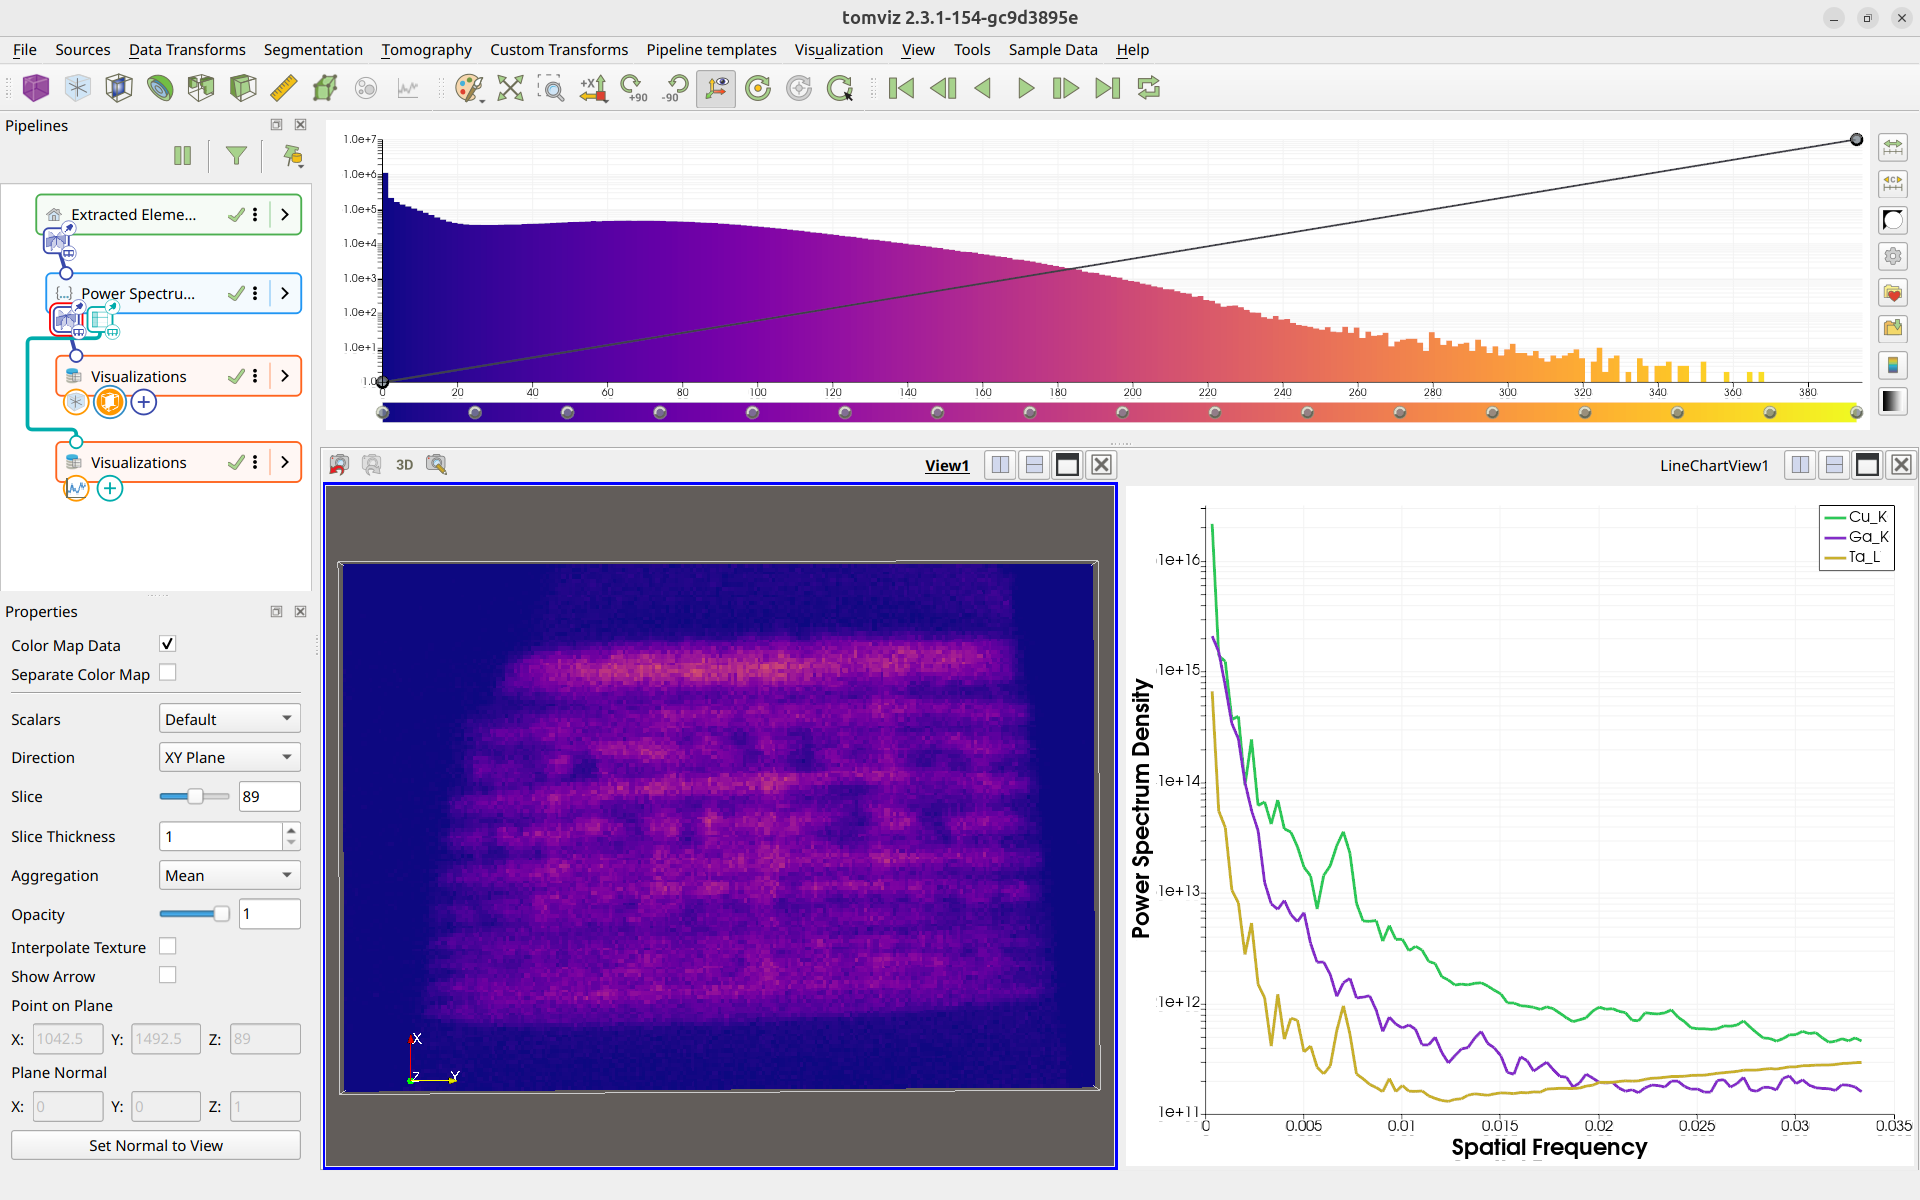Click the Slice slider handle
Viewport: 1920px width, 1200px height.
tap(196, 796)
